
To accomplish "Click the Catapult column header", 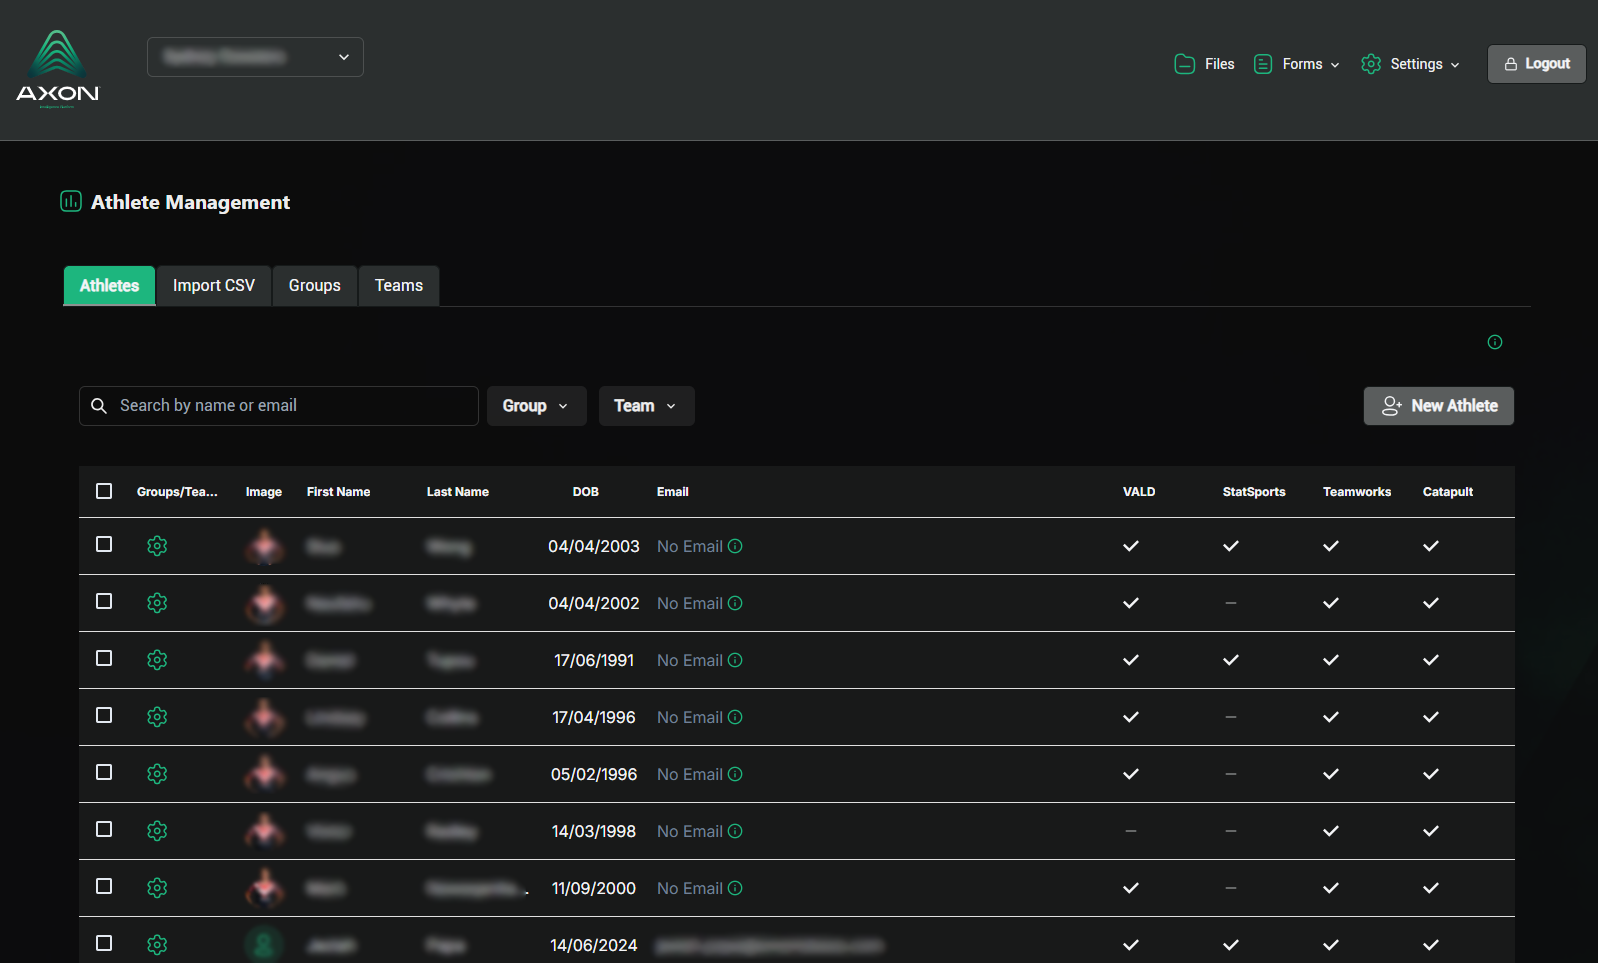I will tap(1448, 492).
